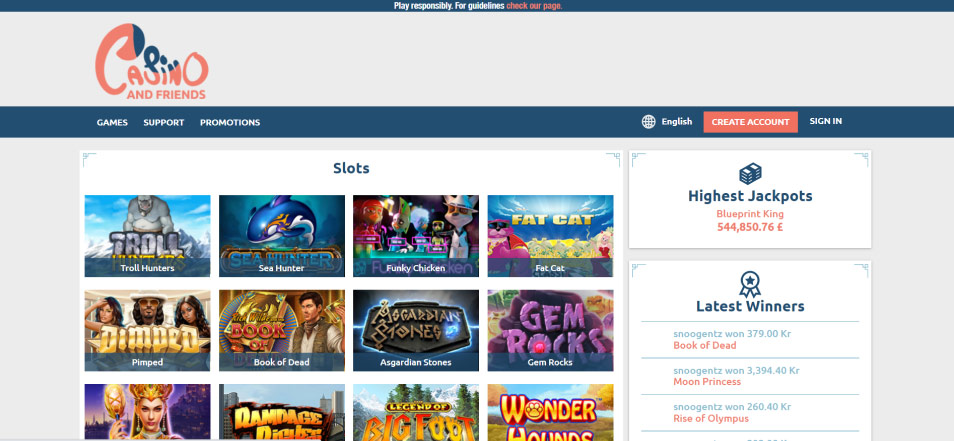The height and width of the screenshot is (441, 954).
Task: Click the Highest Jackpots heading
Action: (750, 196)
